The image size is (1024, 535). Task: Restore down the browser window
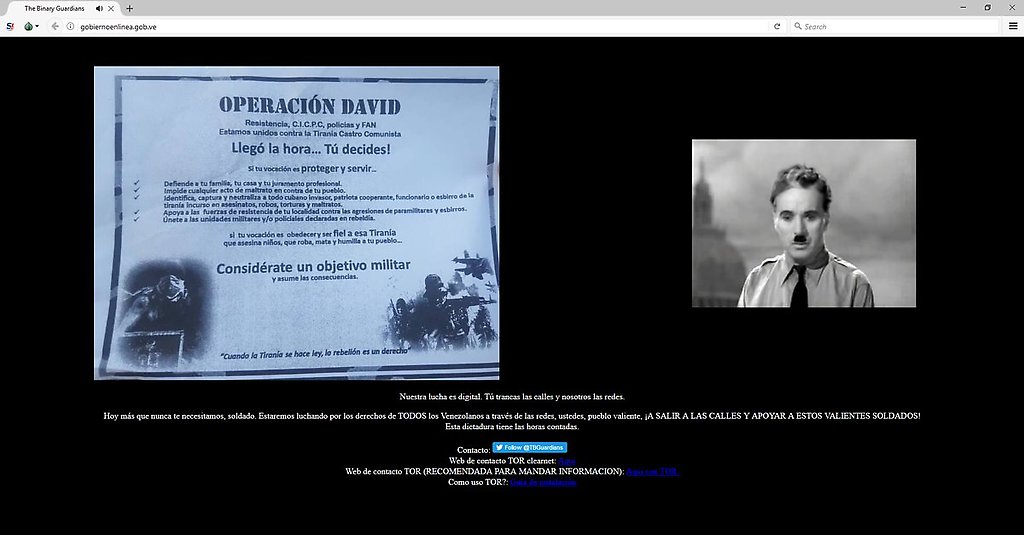[987, 7]
